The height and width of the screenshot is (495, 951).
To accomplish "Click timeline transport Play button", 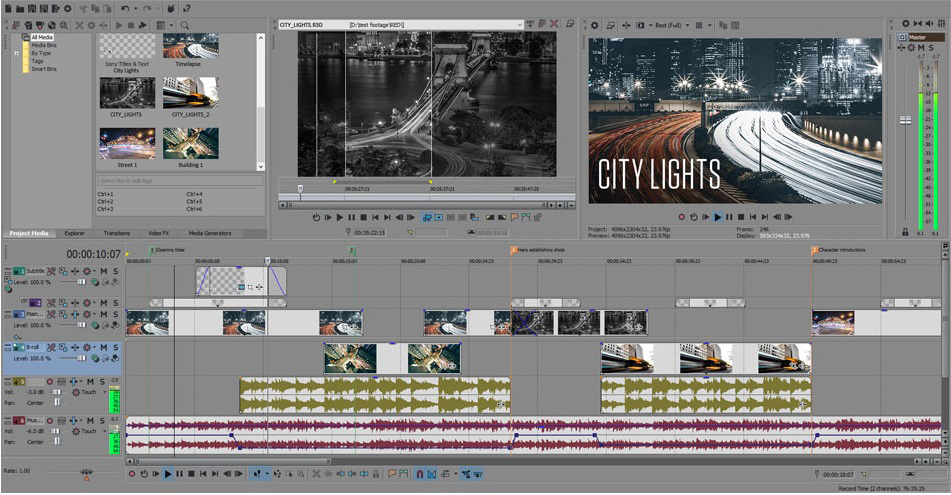I will [x=168, y=474].
